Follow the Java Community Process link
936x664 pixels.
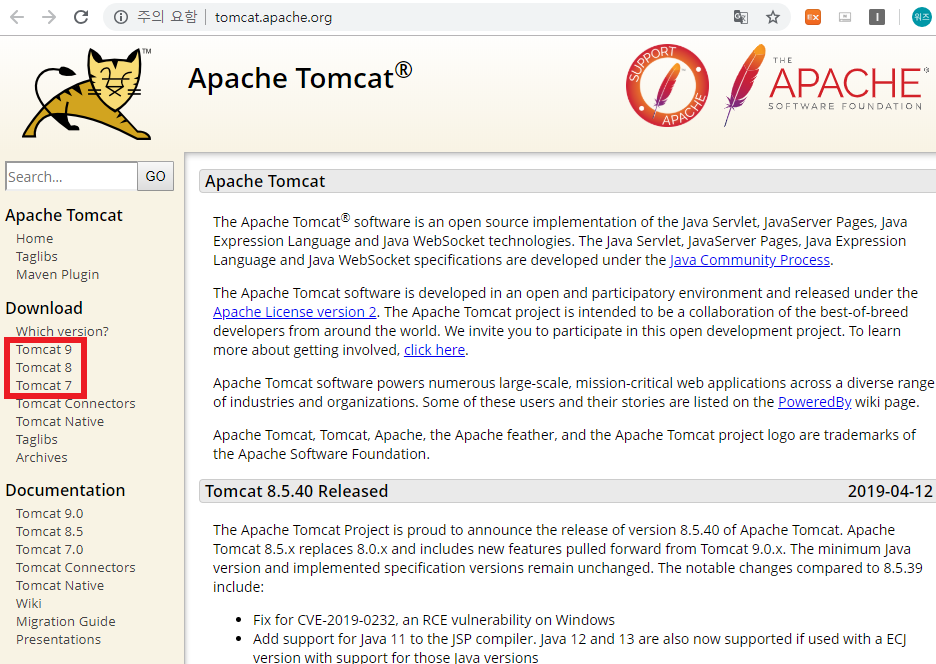point(750,260)
